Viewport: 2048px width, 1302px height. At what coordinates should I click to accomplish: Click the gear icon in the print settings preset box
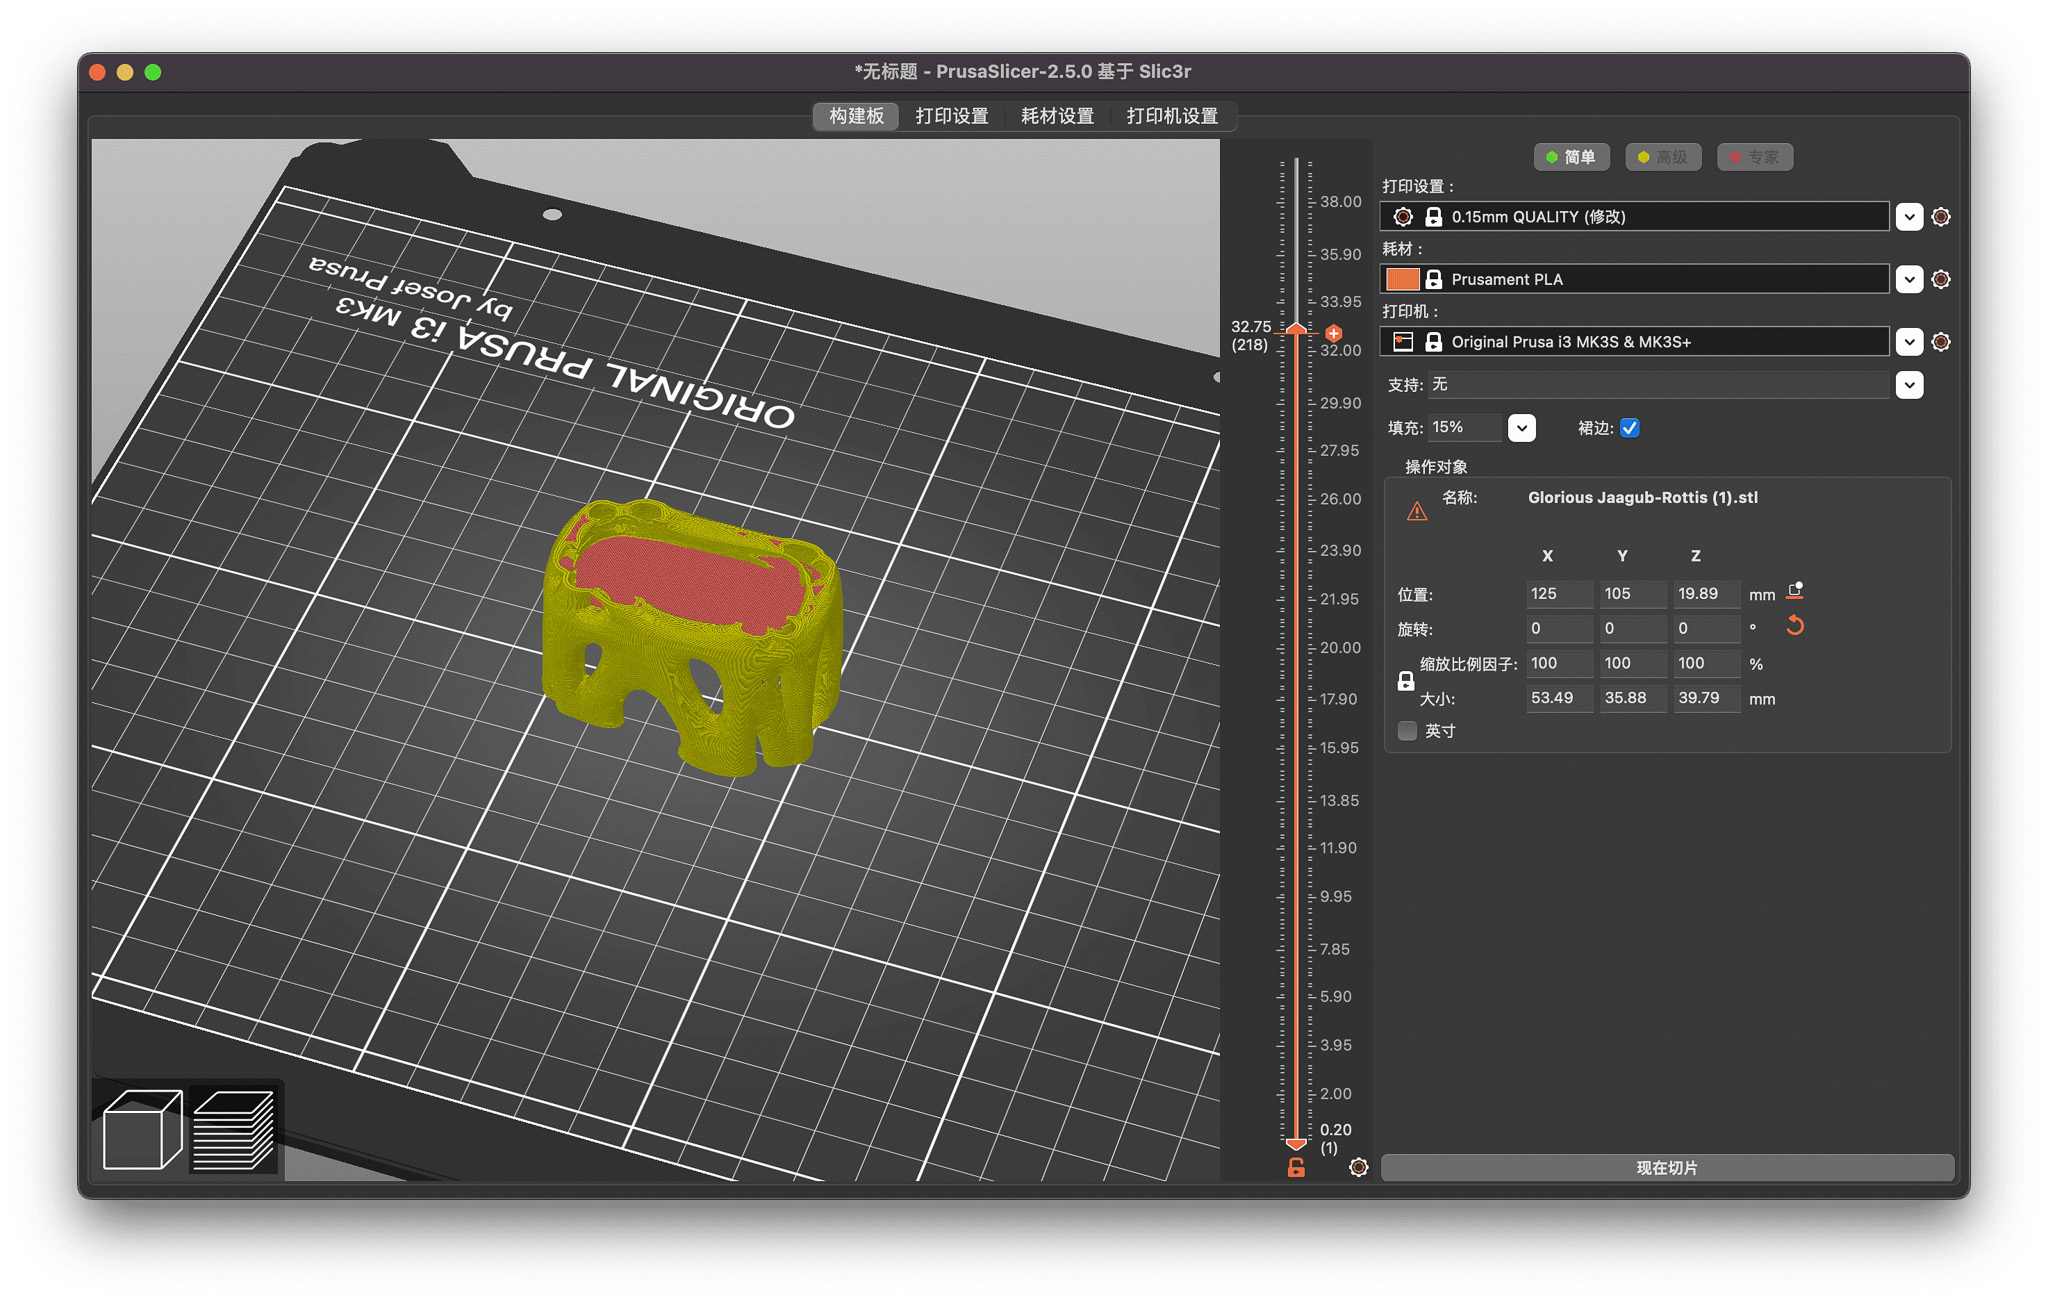(1403, 217)
